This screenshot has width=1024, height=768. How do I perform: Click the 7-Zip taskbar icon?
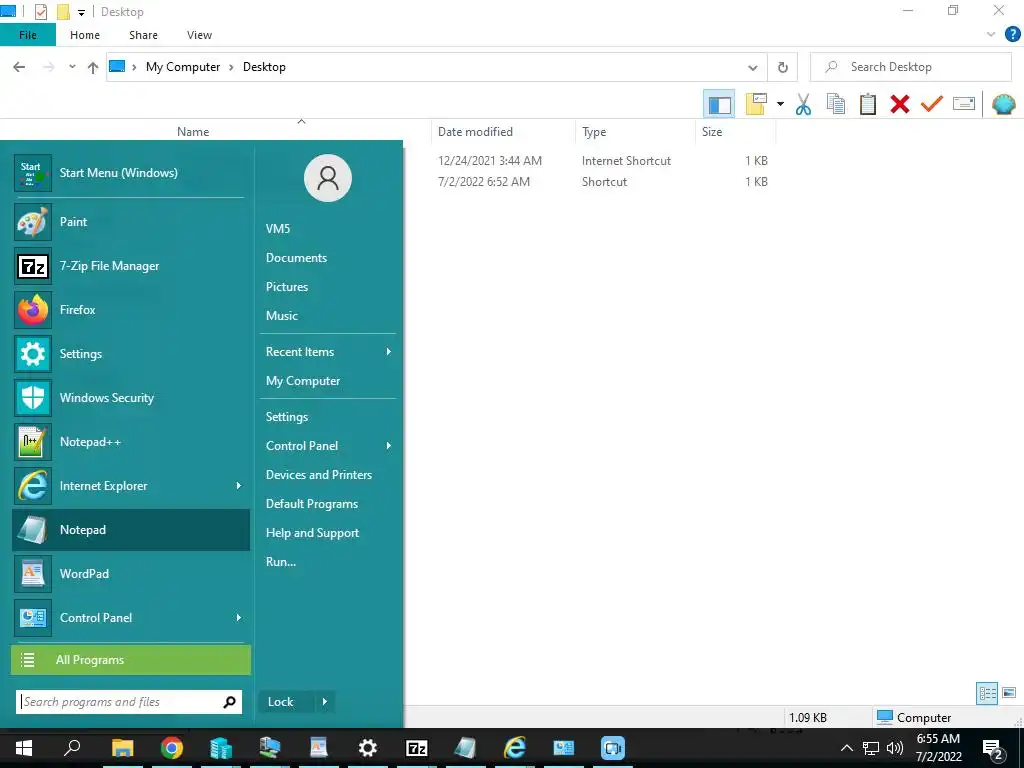pos(417,748)
